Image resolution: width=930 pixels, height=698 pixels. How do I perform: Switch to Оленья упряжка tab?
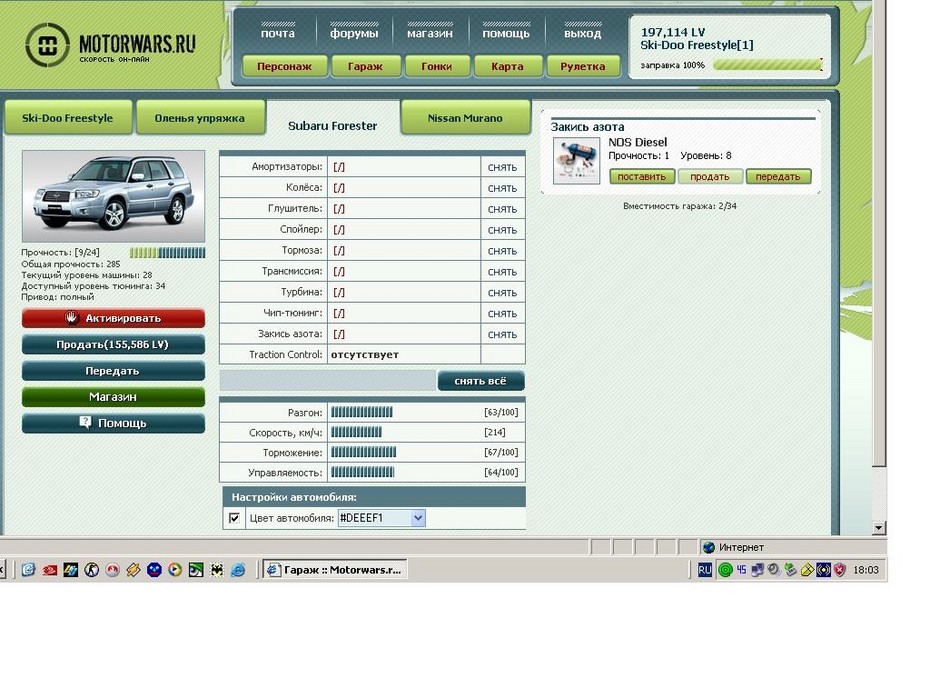200,118
